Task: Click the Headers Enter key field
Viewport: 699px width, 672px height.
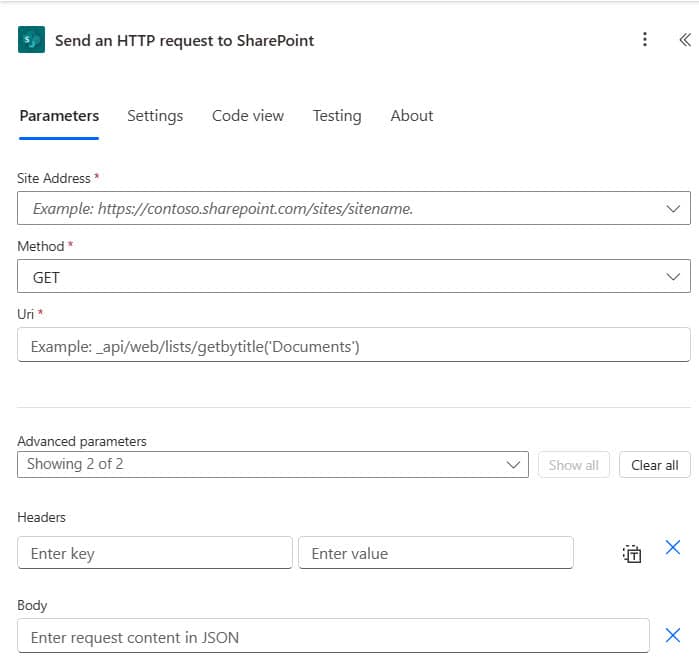Action: pyautogui.click(x=155, y=553)
